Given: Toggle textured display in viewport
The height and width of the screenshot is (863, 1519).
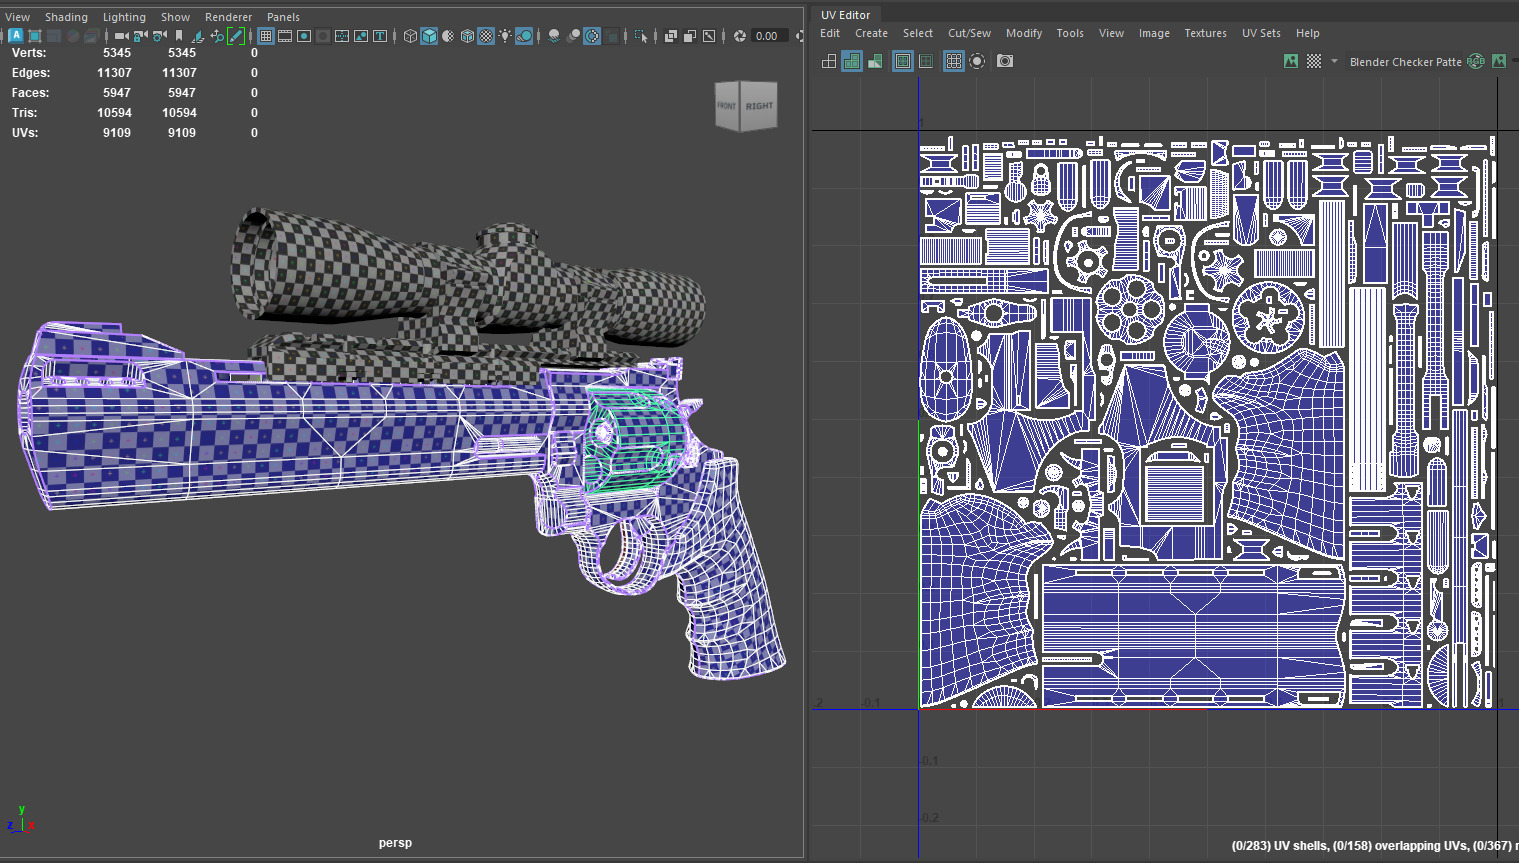Looking at the screenshot, I should (x=486, y=36).
